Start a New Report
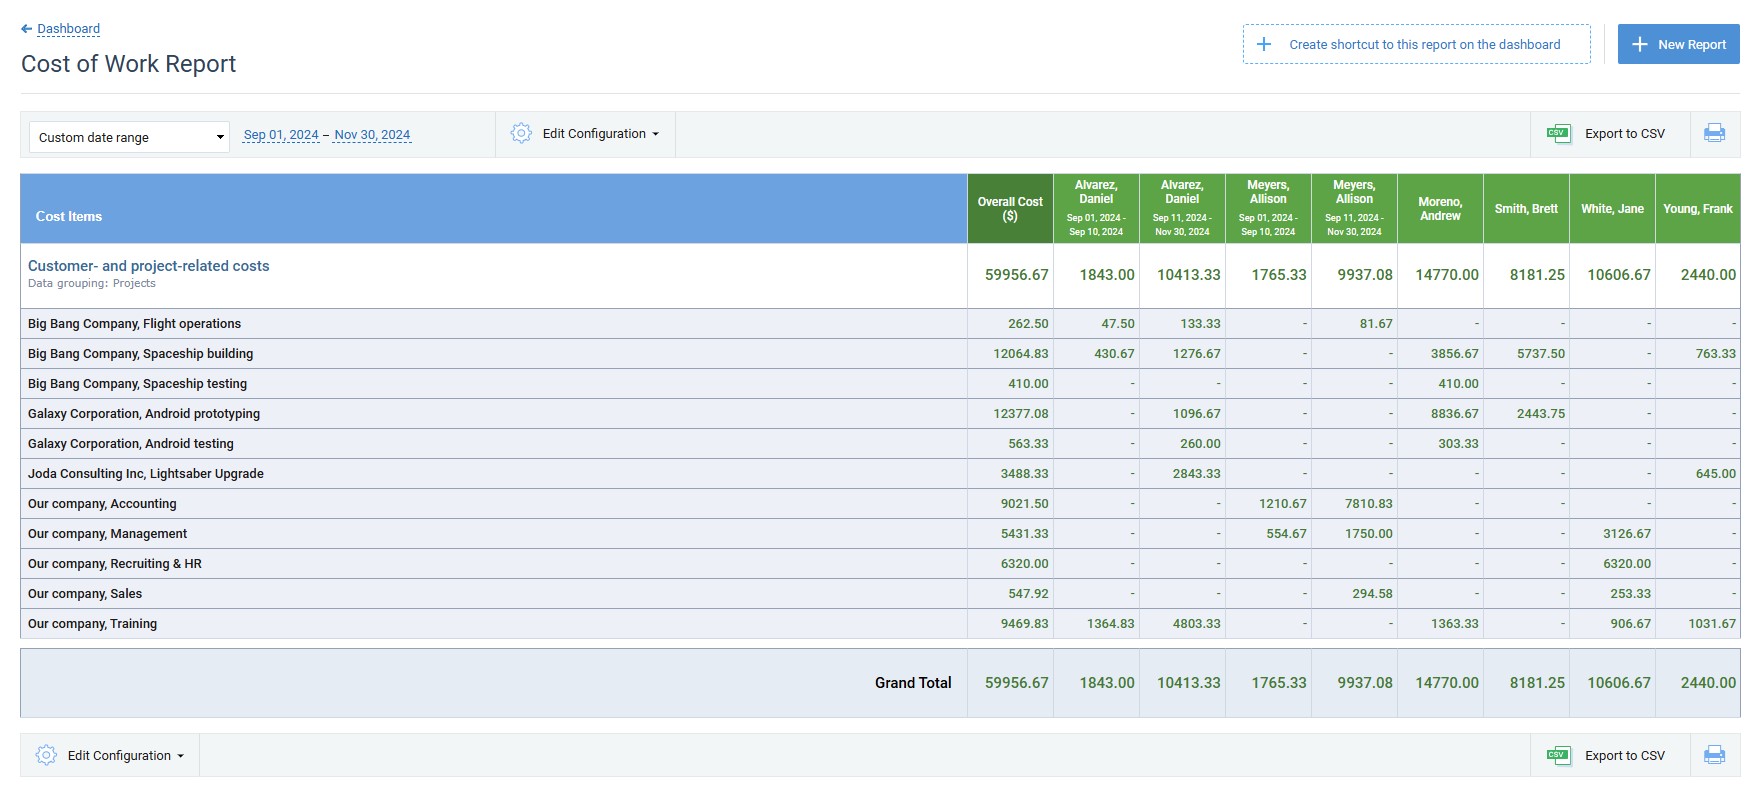The height and width of the screenshot is (787, 1759). point(1678,44)
